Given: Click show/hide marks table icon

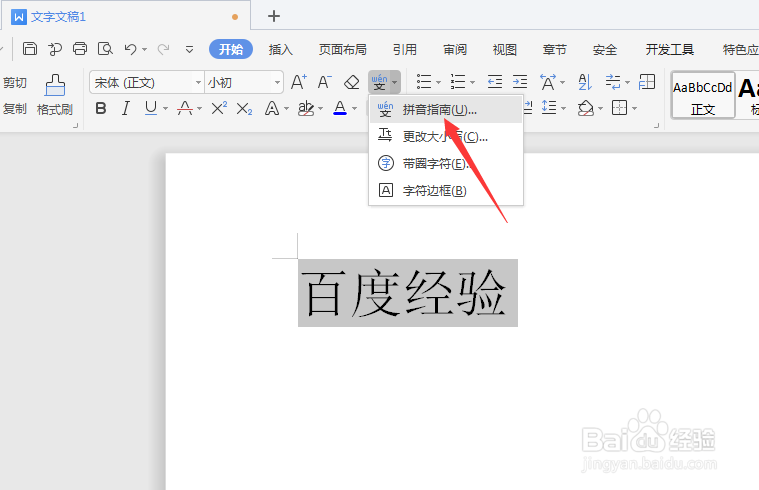Looking at the screenshot, I should tap(647, 82).
